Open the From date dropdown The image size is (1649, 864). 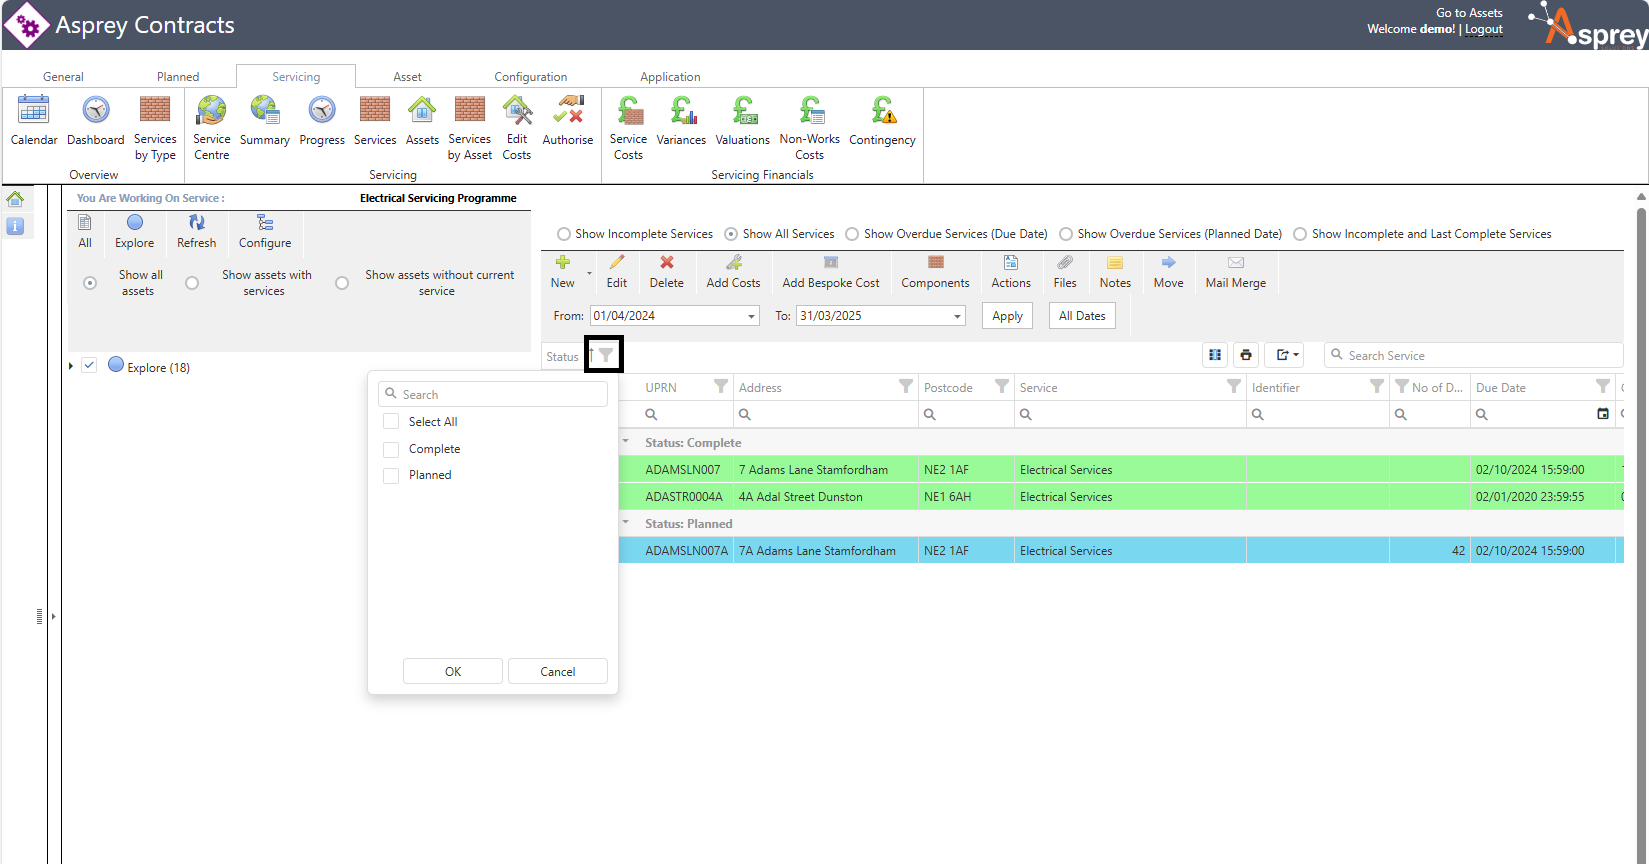coord(751,316)
